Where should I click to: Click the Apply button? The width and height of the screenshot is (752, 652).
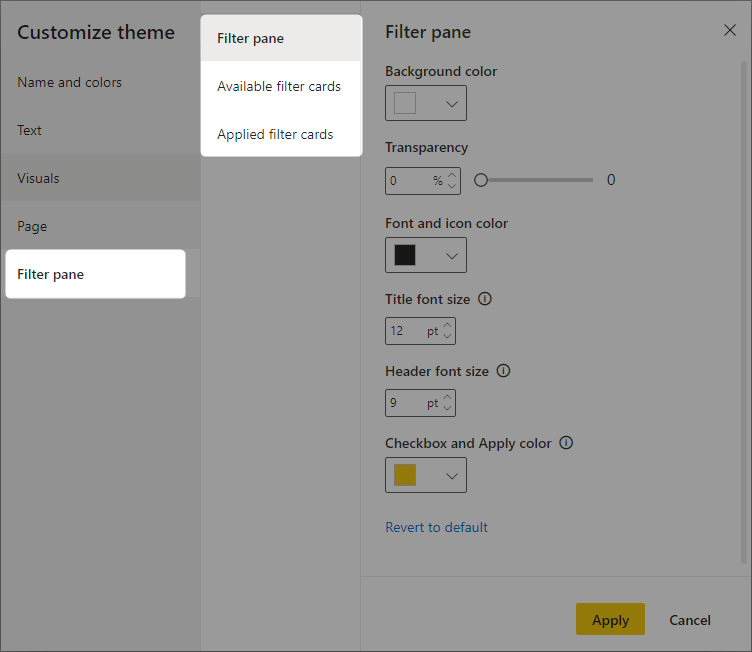[610, 620]
